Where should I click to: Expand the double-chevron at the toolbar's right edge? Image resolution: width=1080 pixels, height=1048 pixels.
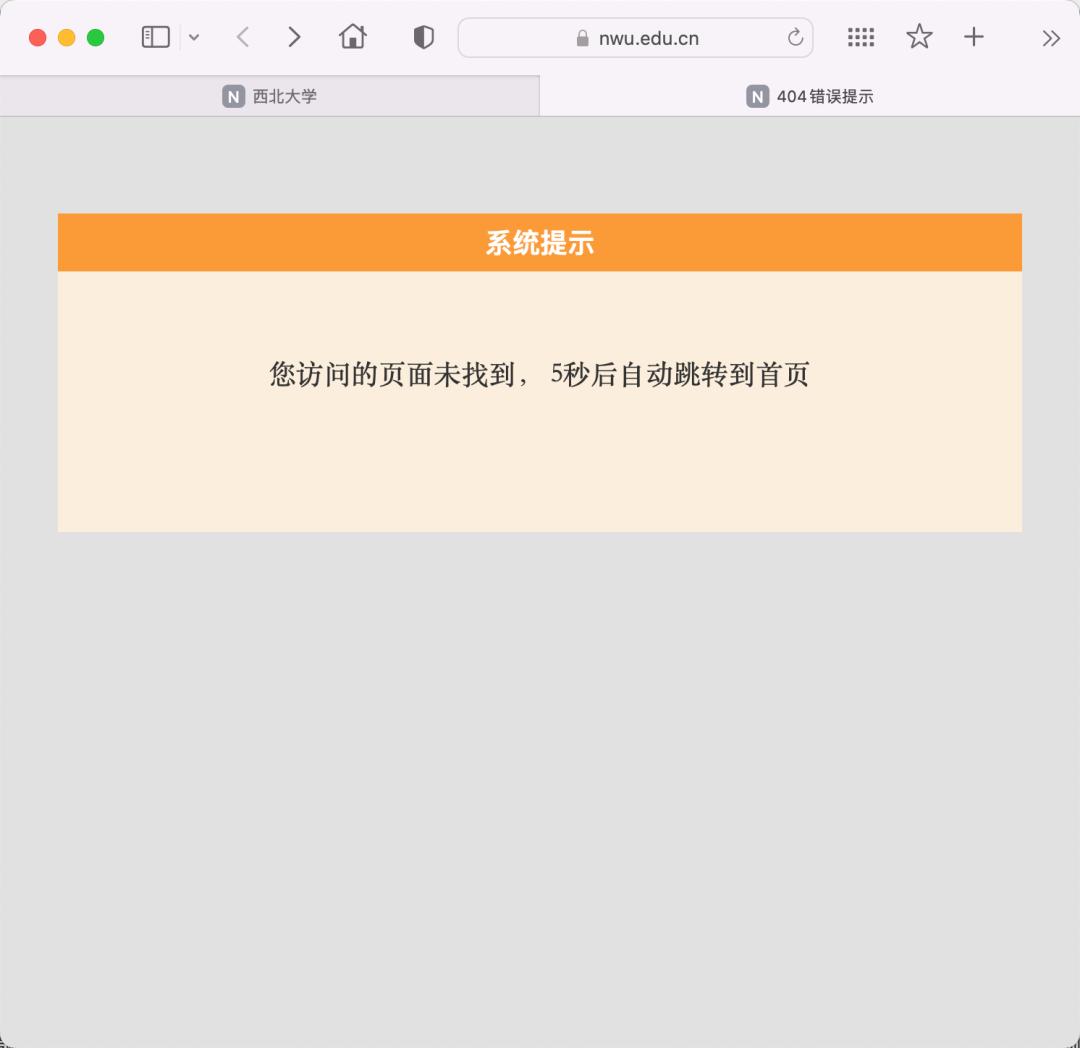[1051, 38]
